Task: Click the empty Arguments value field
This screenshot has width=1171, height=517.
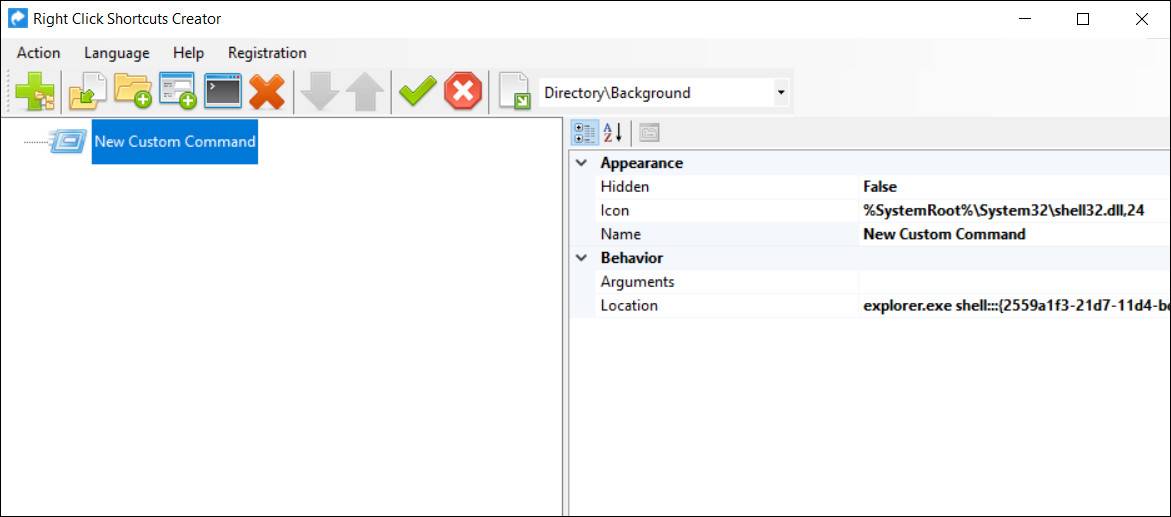Action: [x=1014, y=282]
